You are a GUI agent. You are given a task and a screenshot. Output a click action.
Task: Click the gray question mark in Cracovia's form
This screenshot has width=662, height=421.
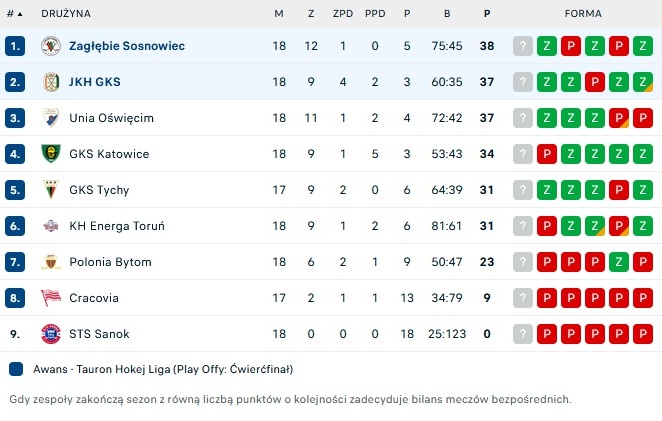(523, 298)
